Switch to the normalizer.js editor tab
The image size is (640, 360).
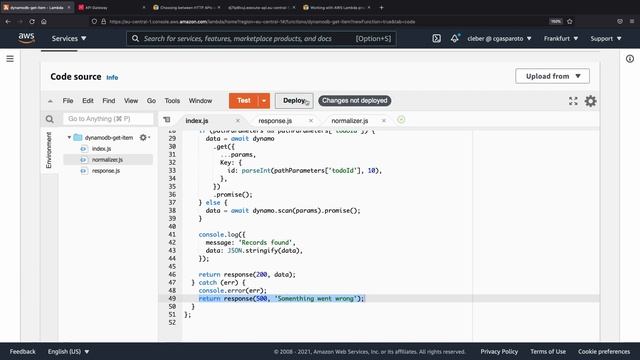pyautogui.click(x=350, y=121)
